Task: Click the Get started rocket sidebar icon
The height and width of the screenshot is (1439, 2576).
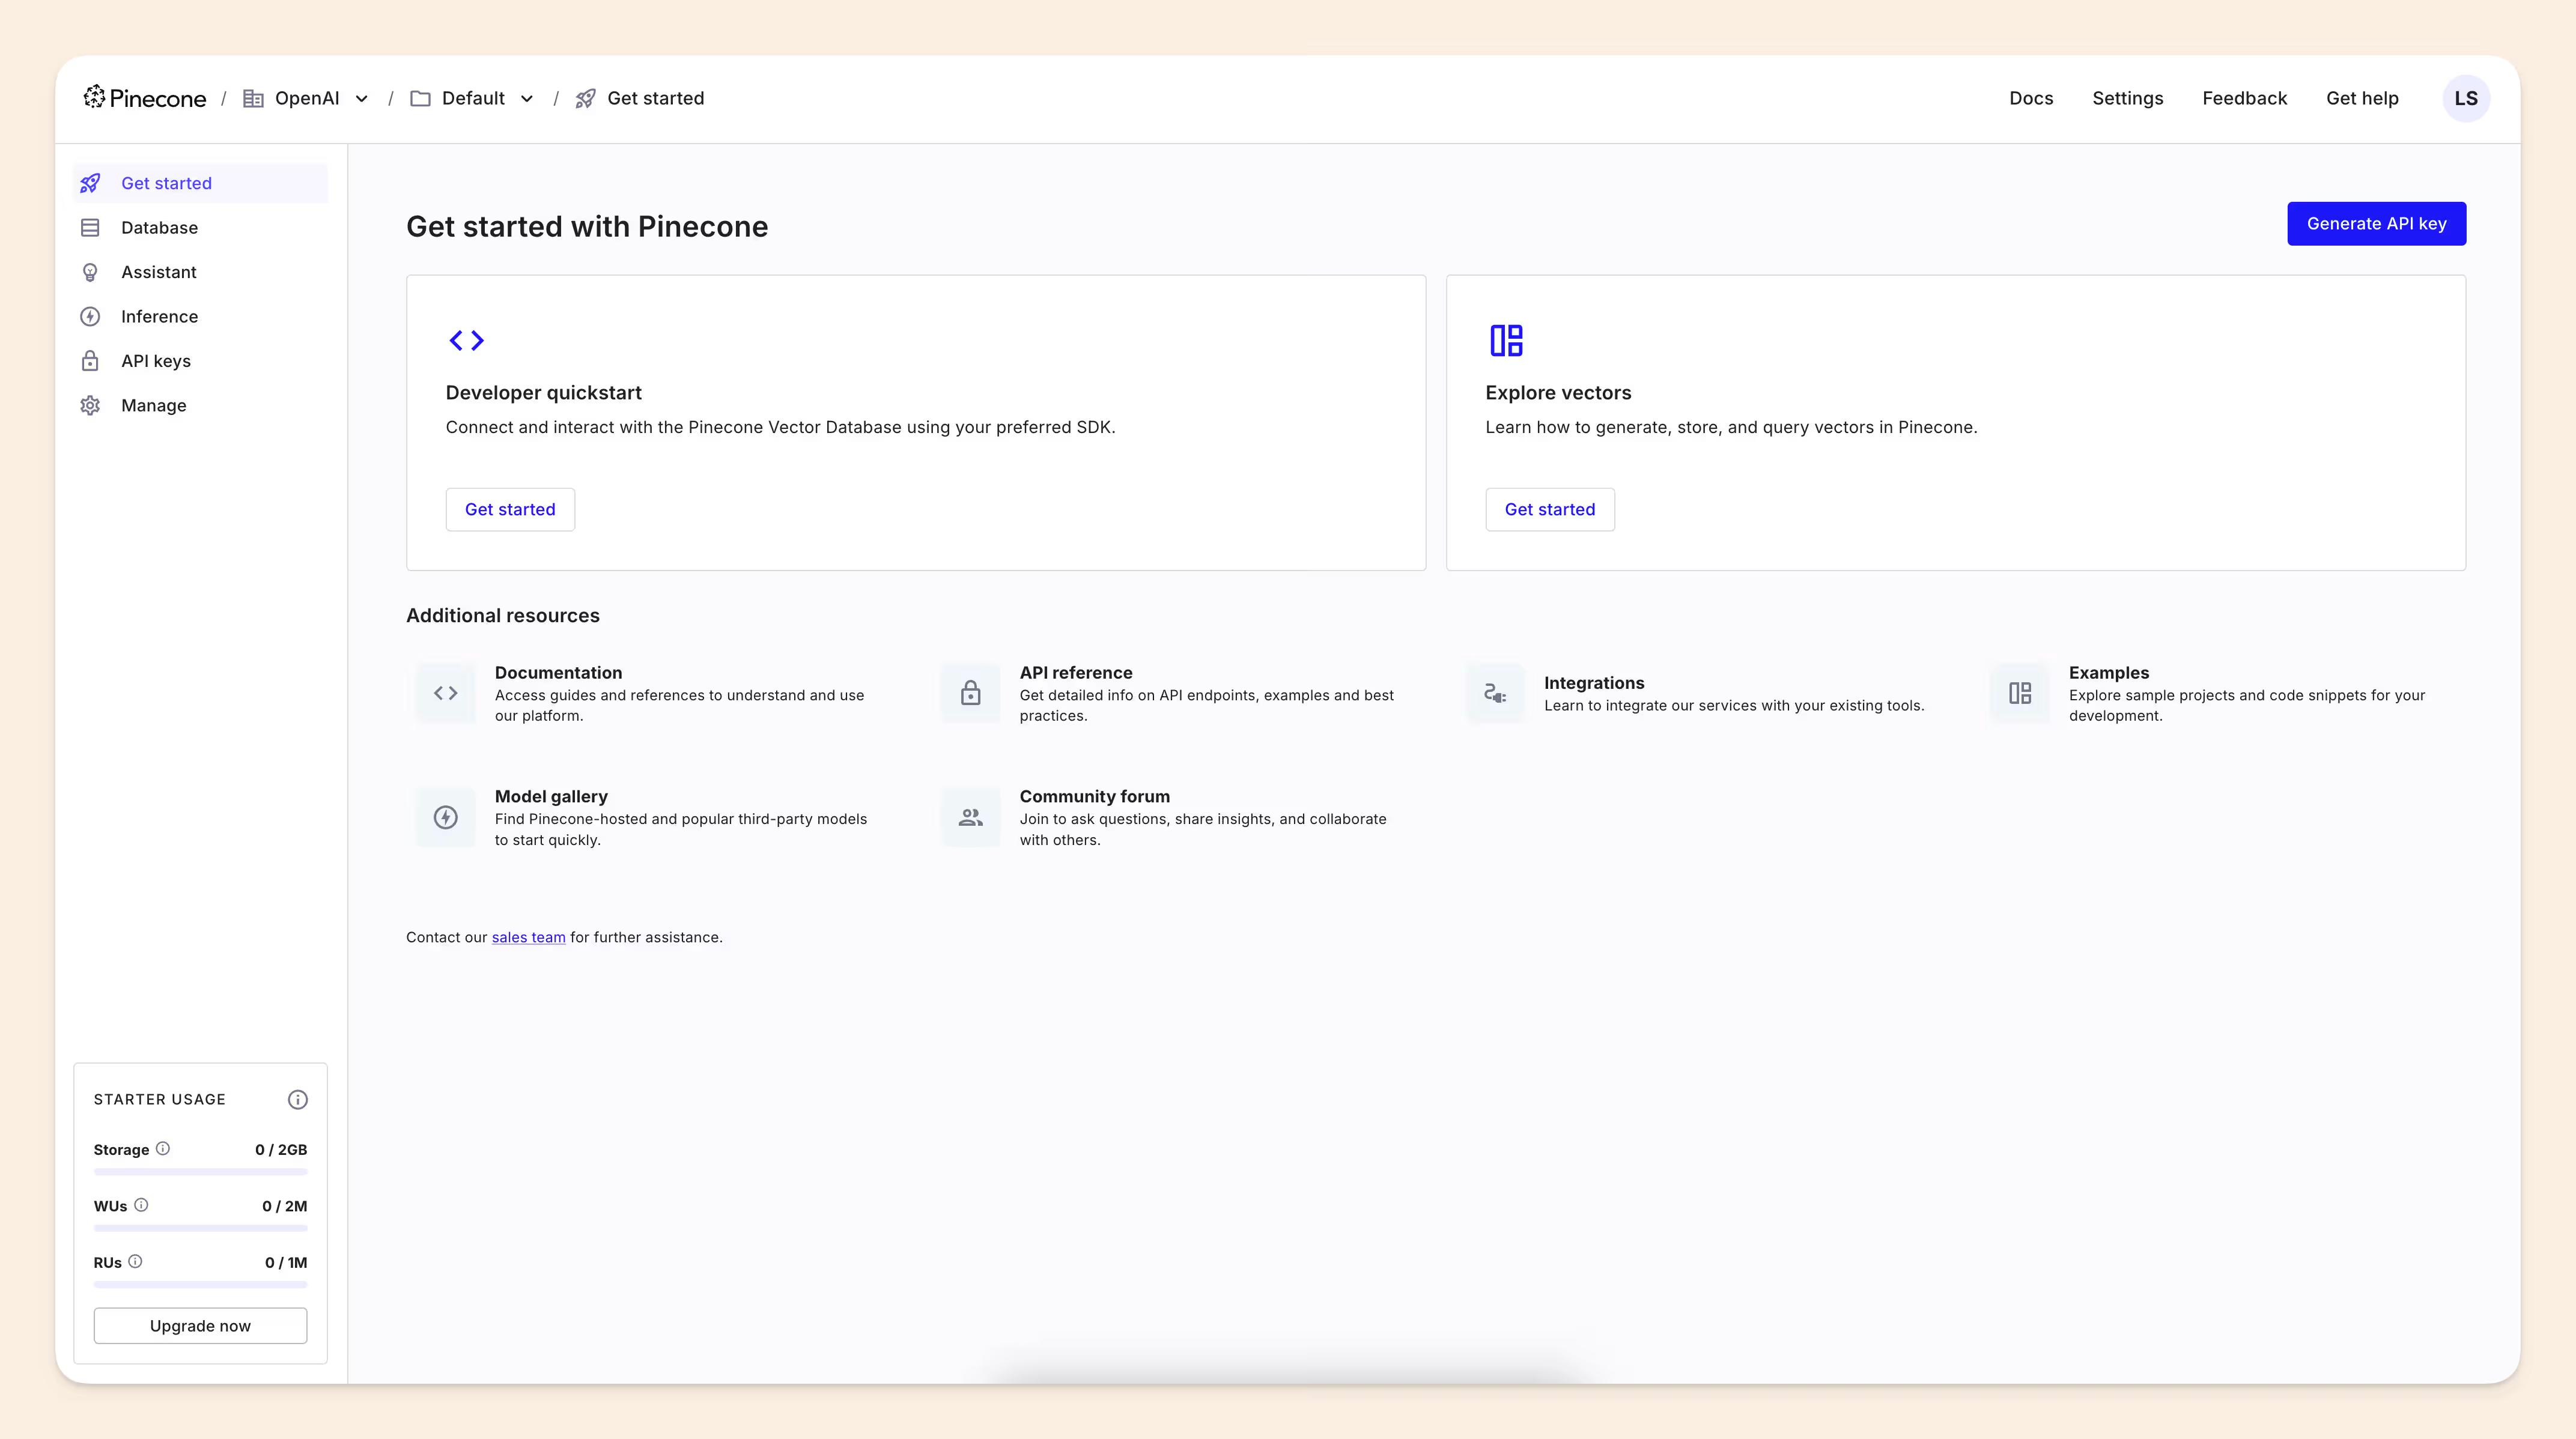Action: tap(90, 183)
